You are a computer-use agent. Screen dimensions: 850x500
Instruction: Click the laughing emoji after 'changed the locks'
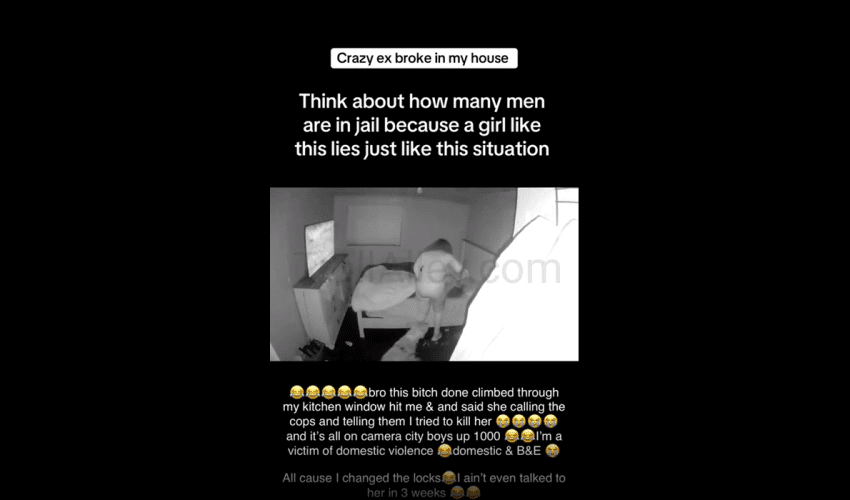[x=448, y=478]
